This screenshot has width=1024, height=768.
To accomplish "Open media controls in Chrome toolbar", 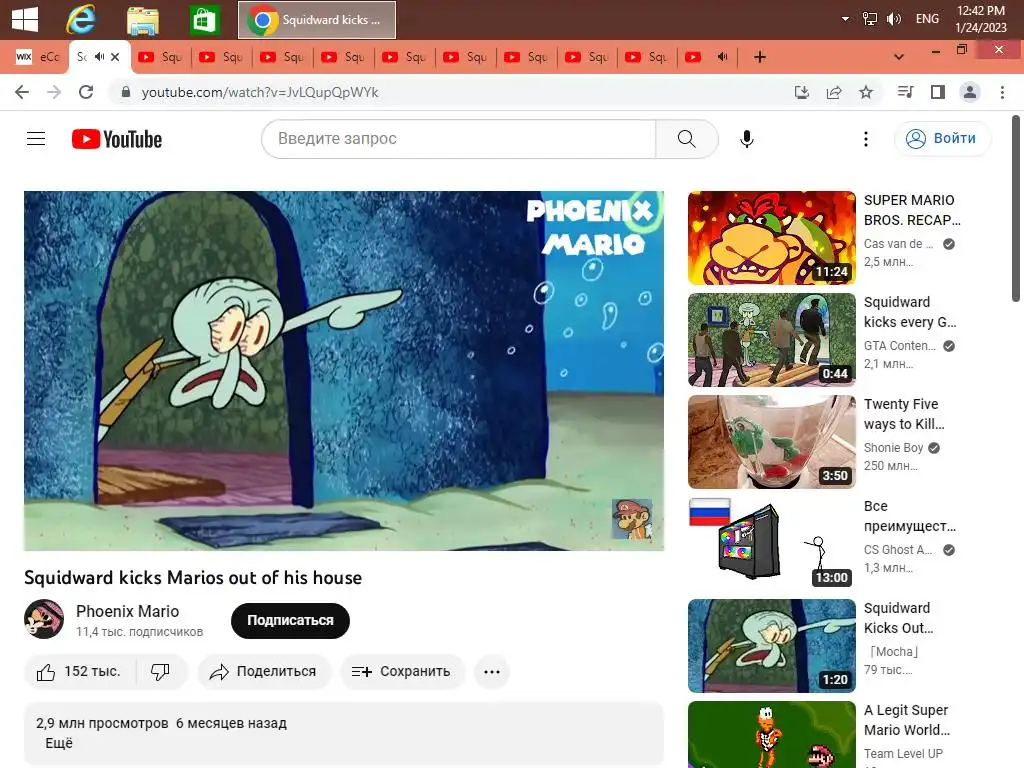I will [905, 92].
